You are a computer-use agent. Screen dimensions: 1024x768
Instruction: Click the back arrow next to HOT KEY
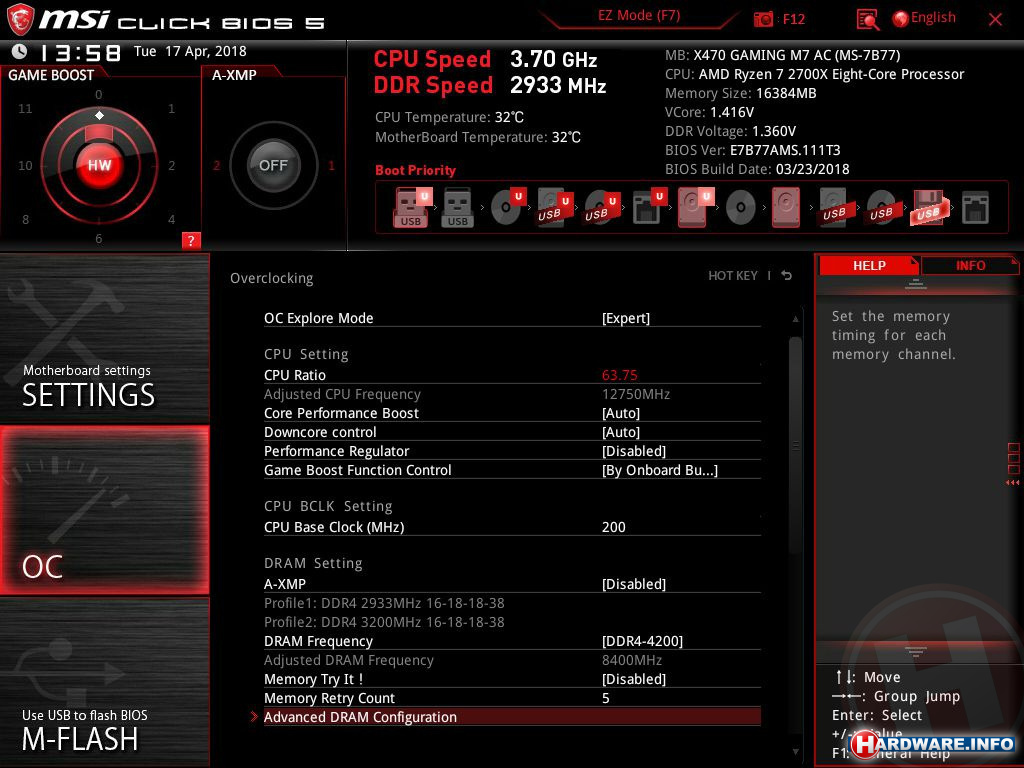(787, 276)
